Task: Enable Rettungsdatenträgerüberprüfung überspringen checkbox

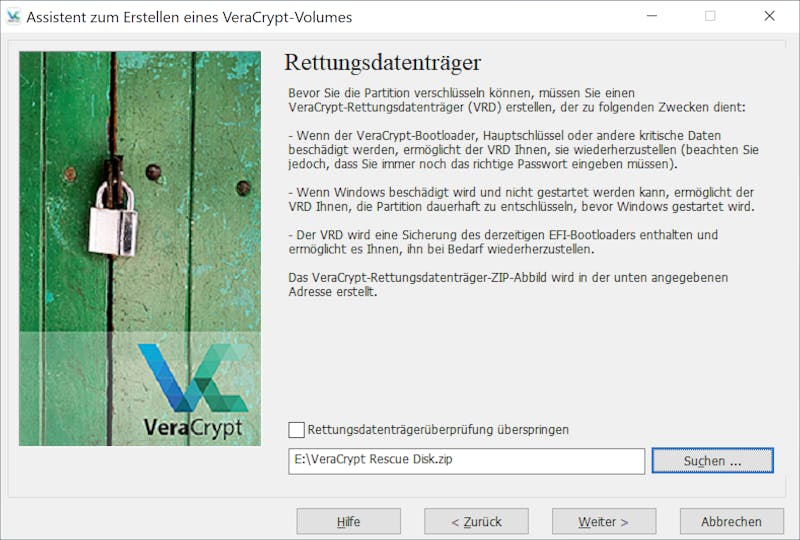Action: click(296, 430)
